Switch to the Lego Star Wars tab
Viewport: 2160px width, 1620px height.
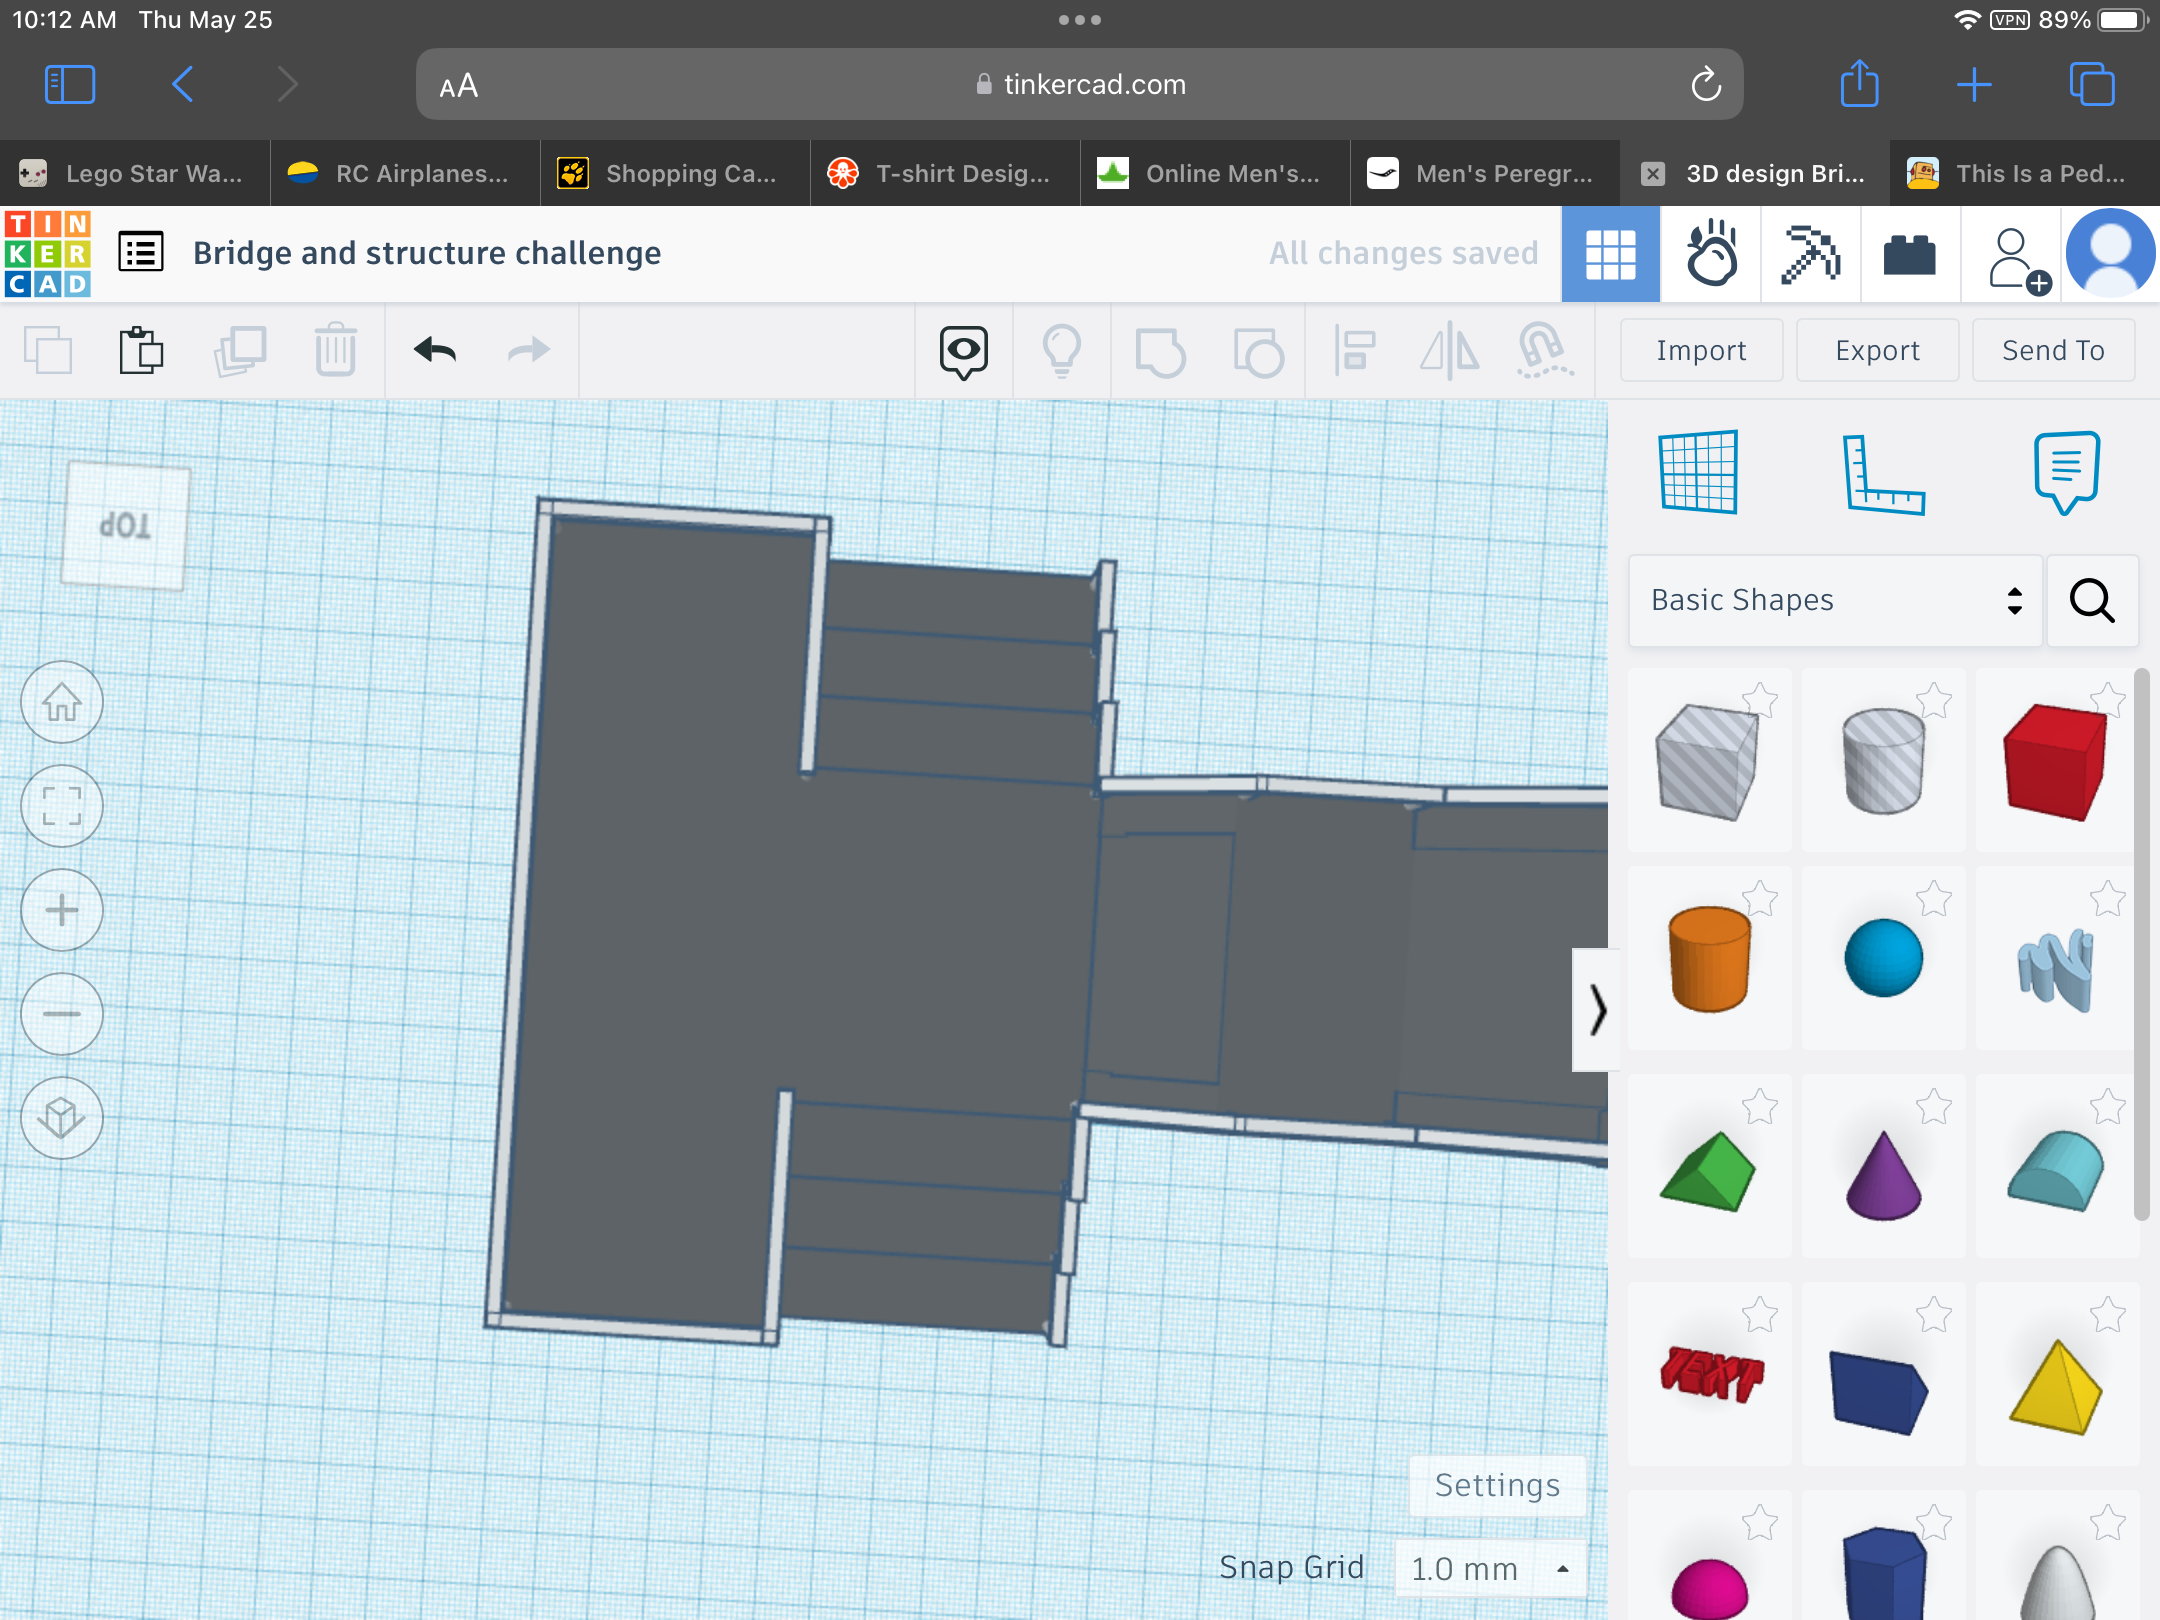pos(135,173)
